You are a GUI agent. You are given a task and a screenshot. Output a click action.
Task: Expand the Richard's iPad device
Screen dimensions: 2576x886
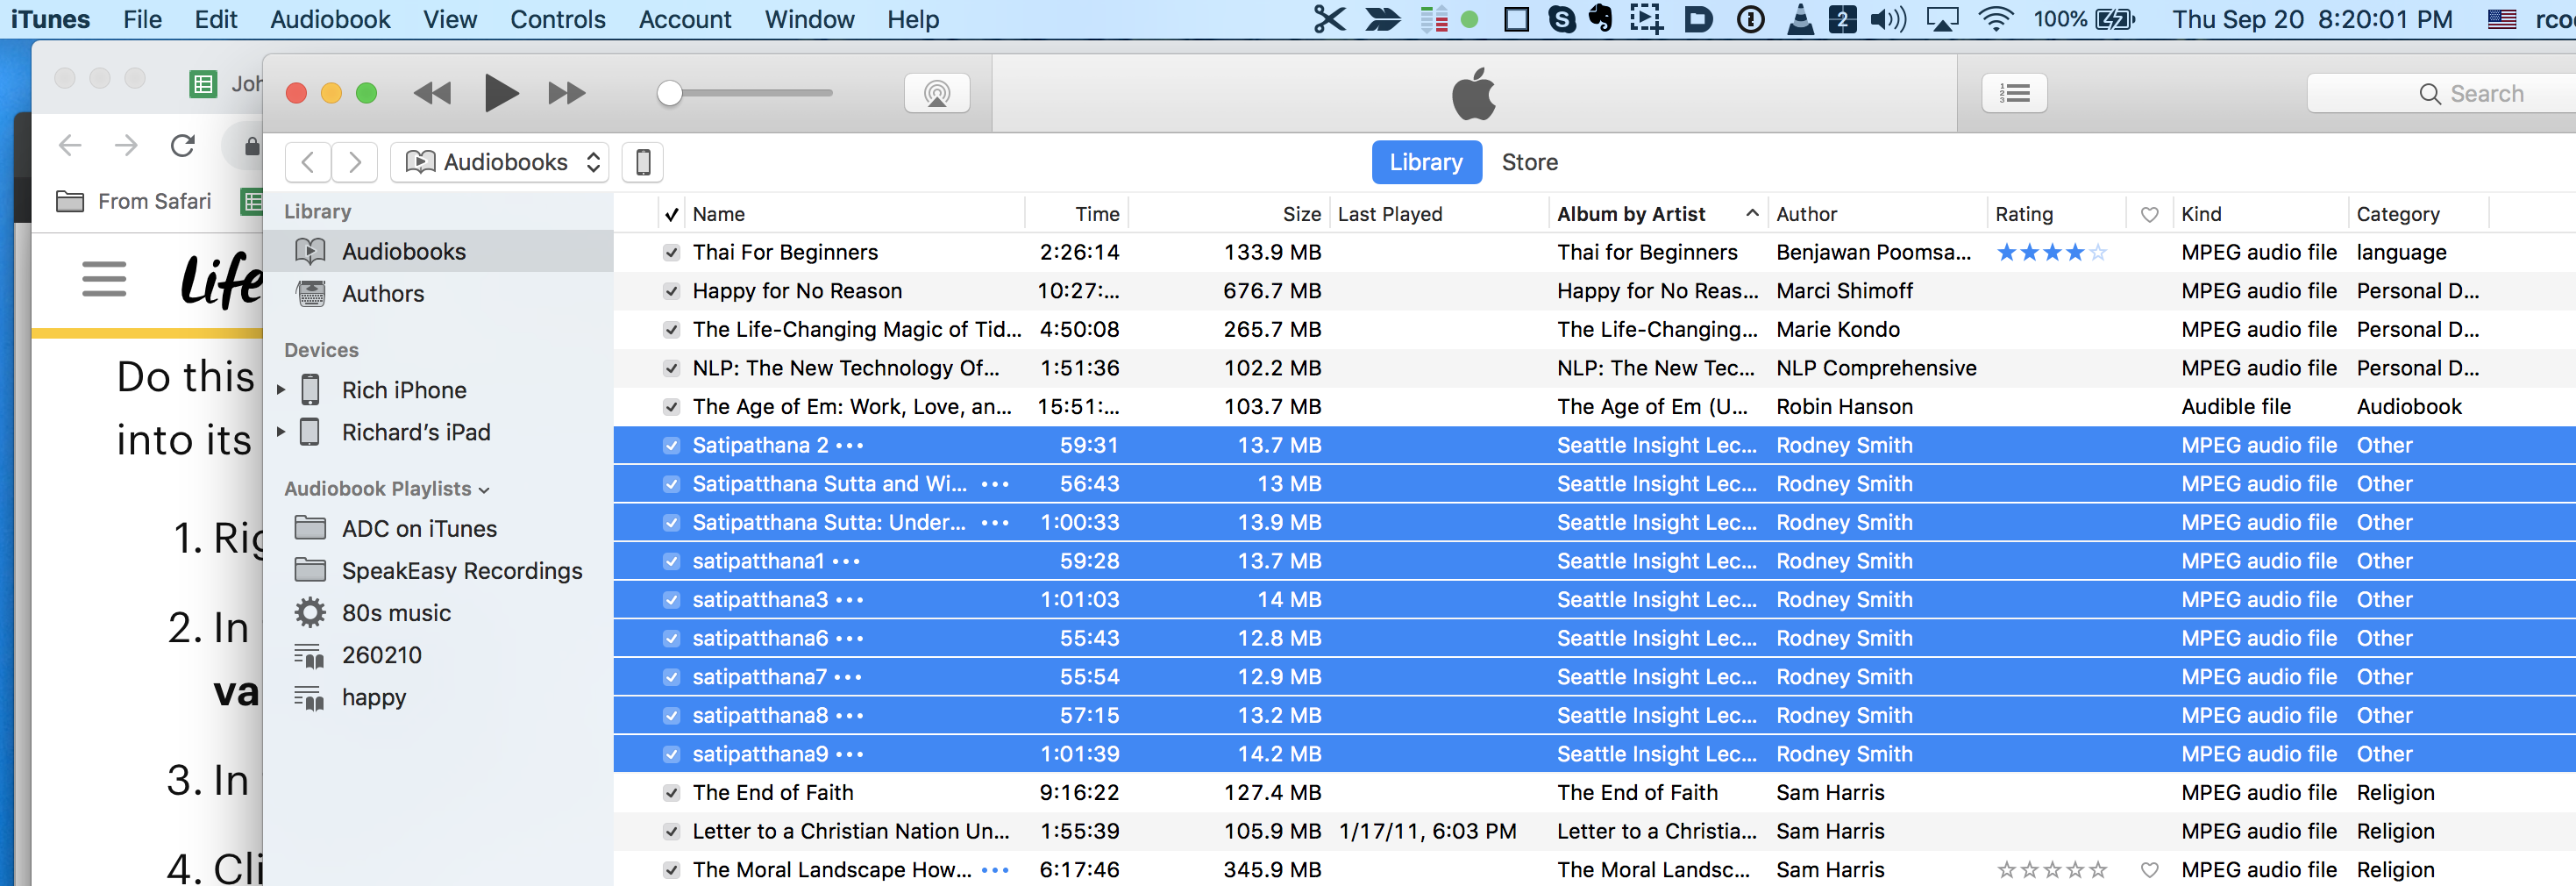(281, 431)
